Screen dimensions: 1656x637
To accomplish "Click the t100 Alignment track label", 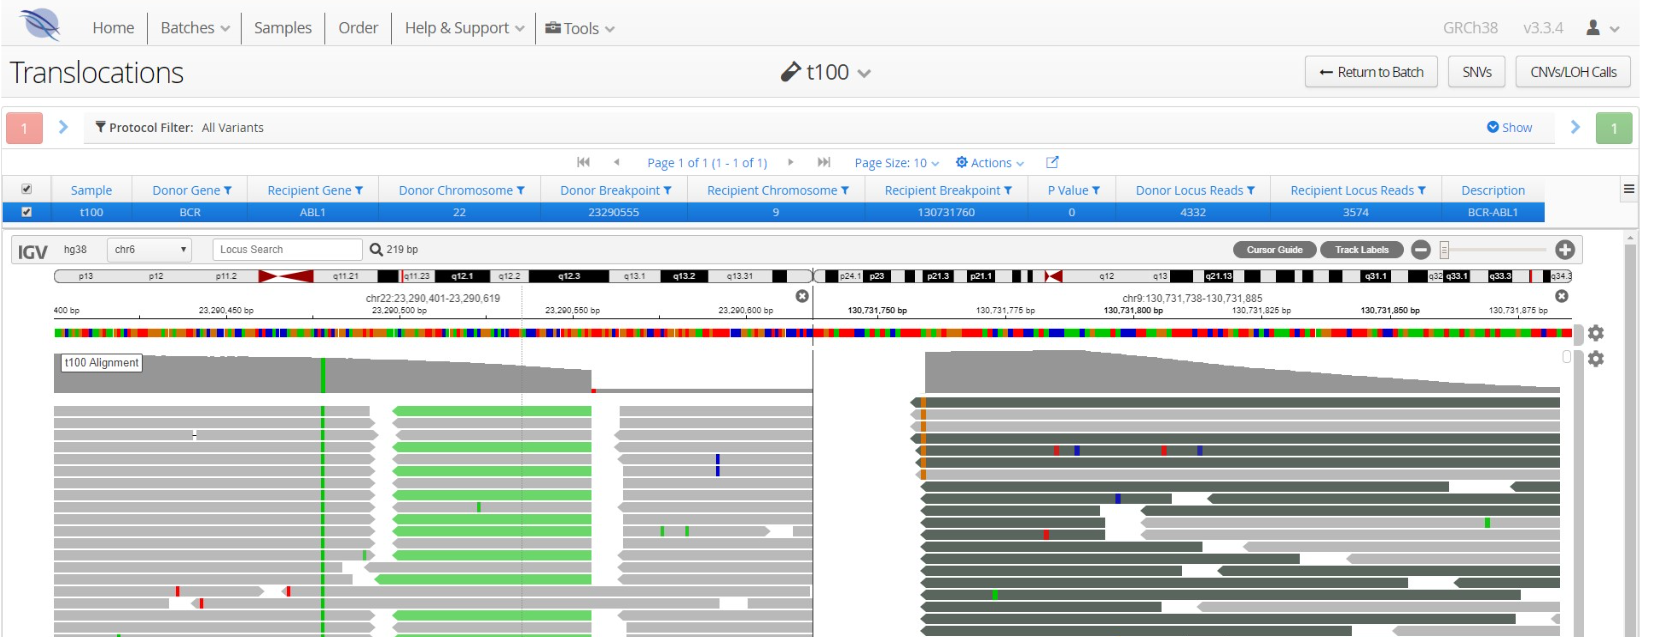I will tap(101, 363).
